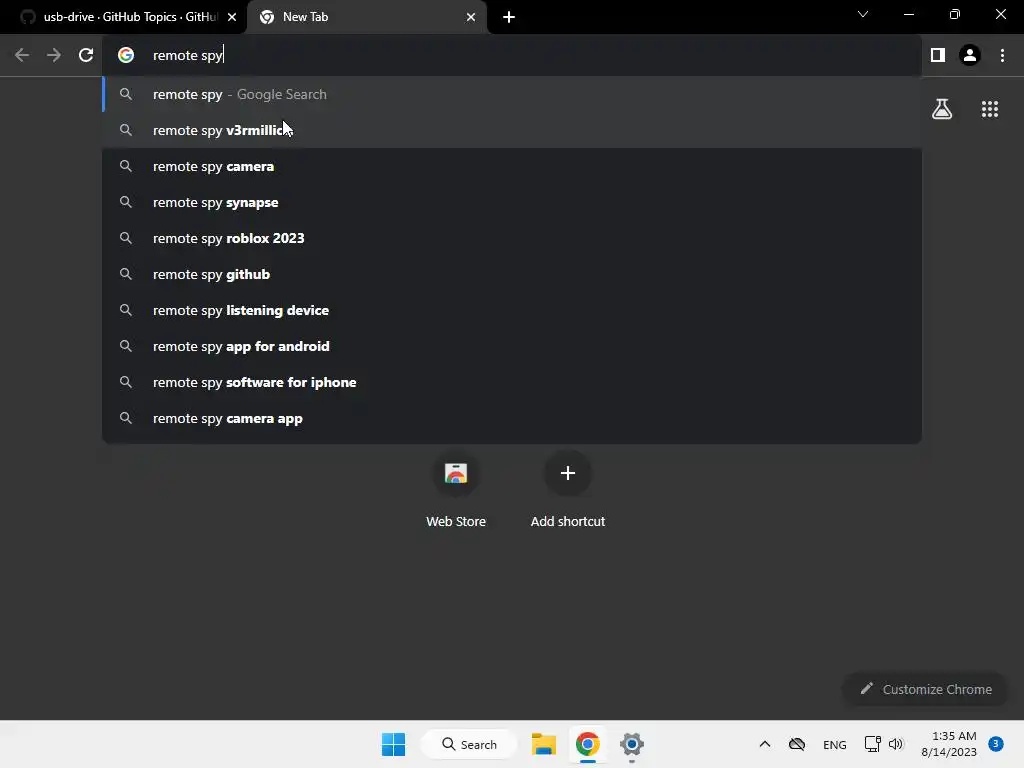
Task: Go back with the browser back arrow
Action: pos(22,55)
